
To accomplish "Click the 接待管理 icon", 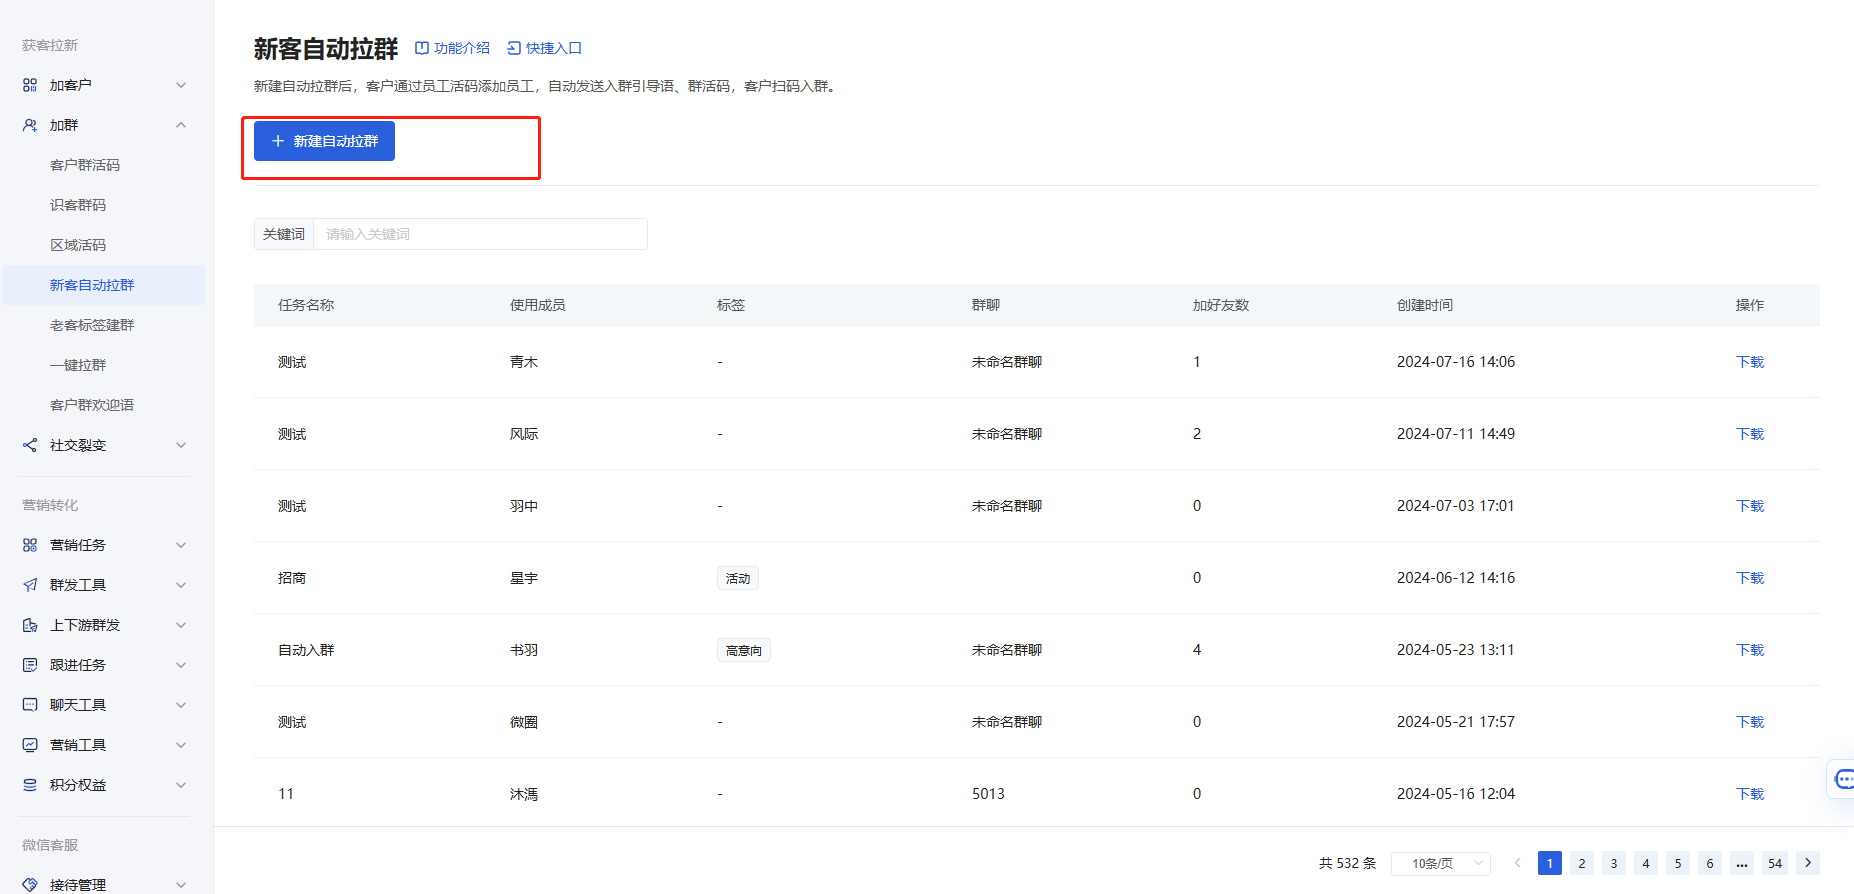I will point(30,885).
